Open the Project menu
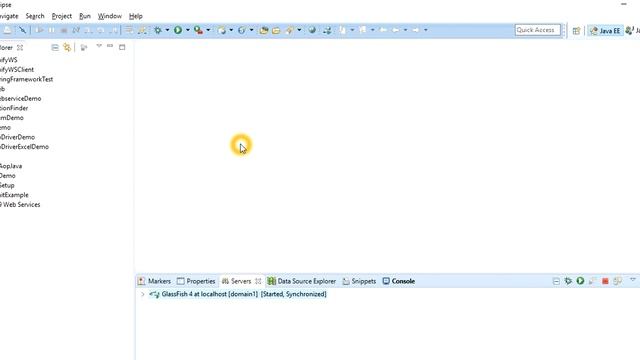Viewport: 640px width, 360px height. [x=62, y=16]
